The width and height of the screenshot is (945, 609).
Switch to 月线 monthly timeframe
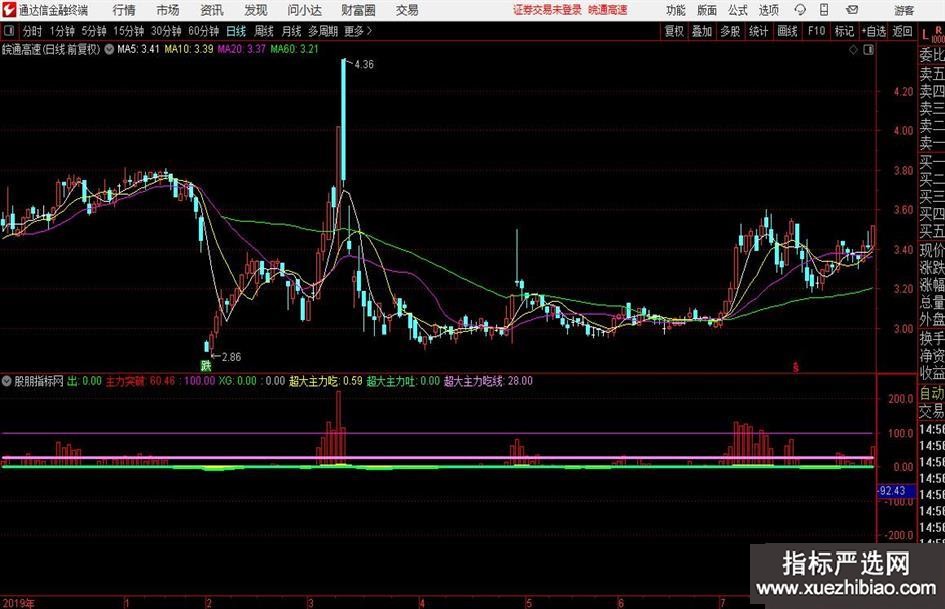point(292,31)
